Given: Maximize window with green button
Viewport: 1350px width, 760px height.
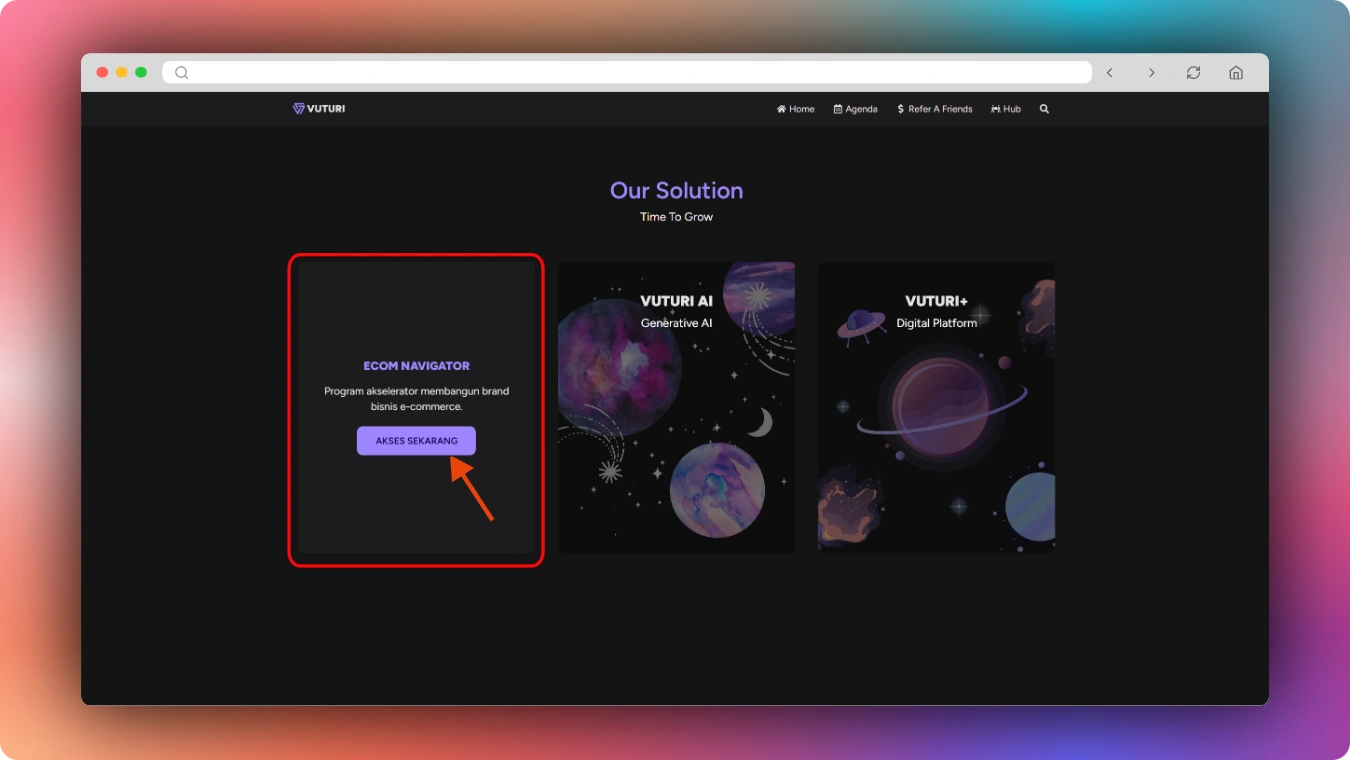Looking at the screenshot, I should tap(141, 72).
